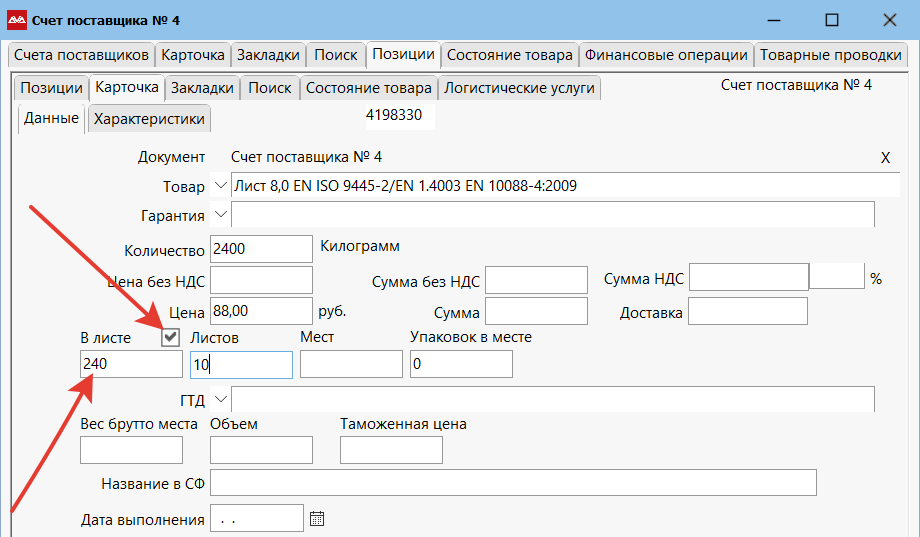Open the ГТД dropdown arrow
The height and width of the screenshot is (537, 920).
pos(220,400)
